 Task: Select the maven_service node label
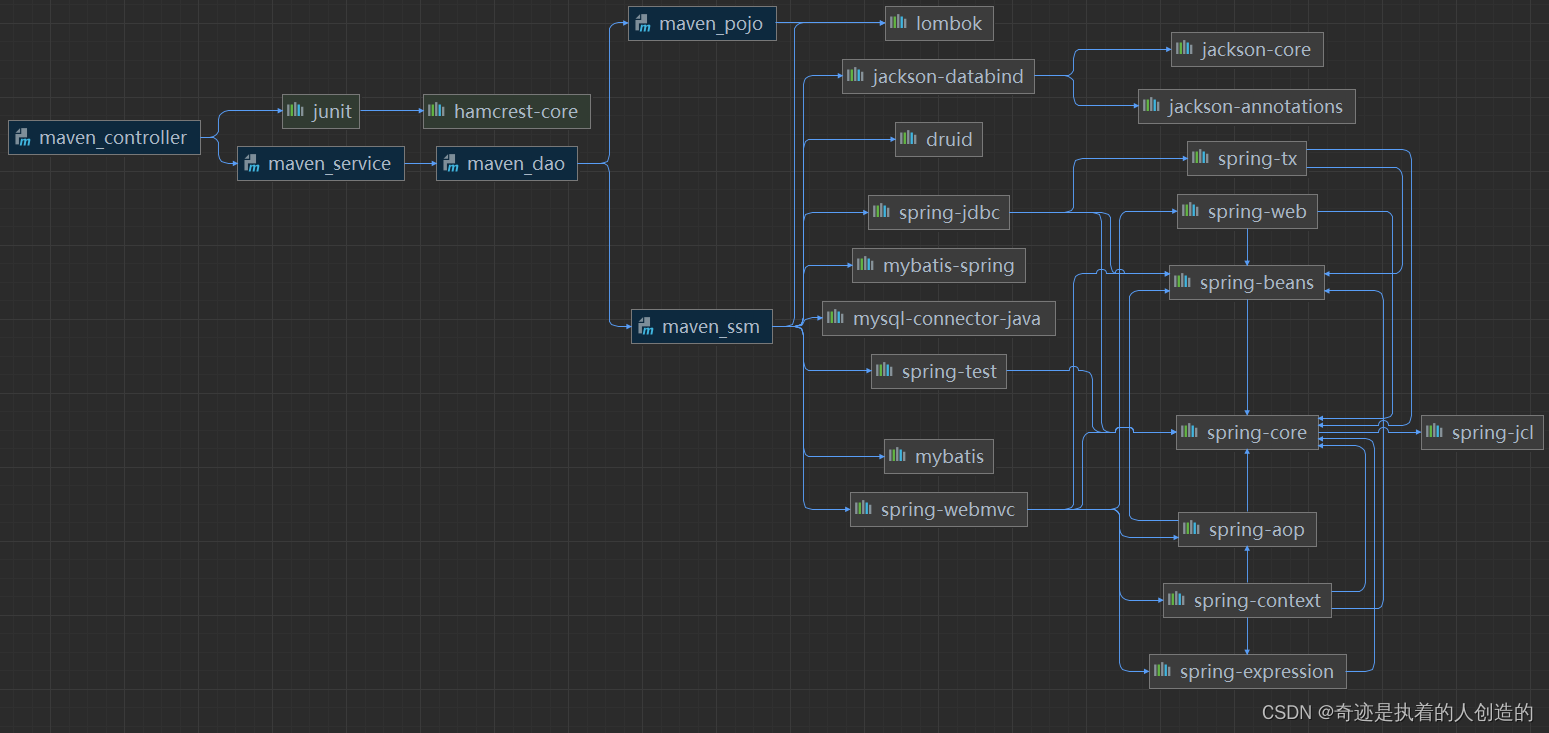click(x=330, y=164)
